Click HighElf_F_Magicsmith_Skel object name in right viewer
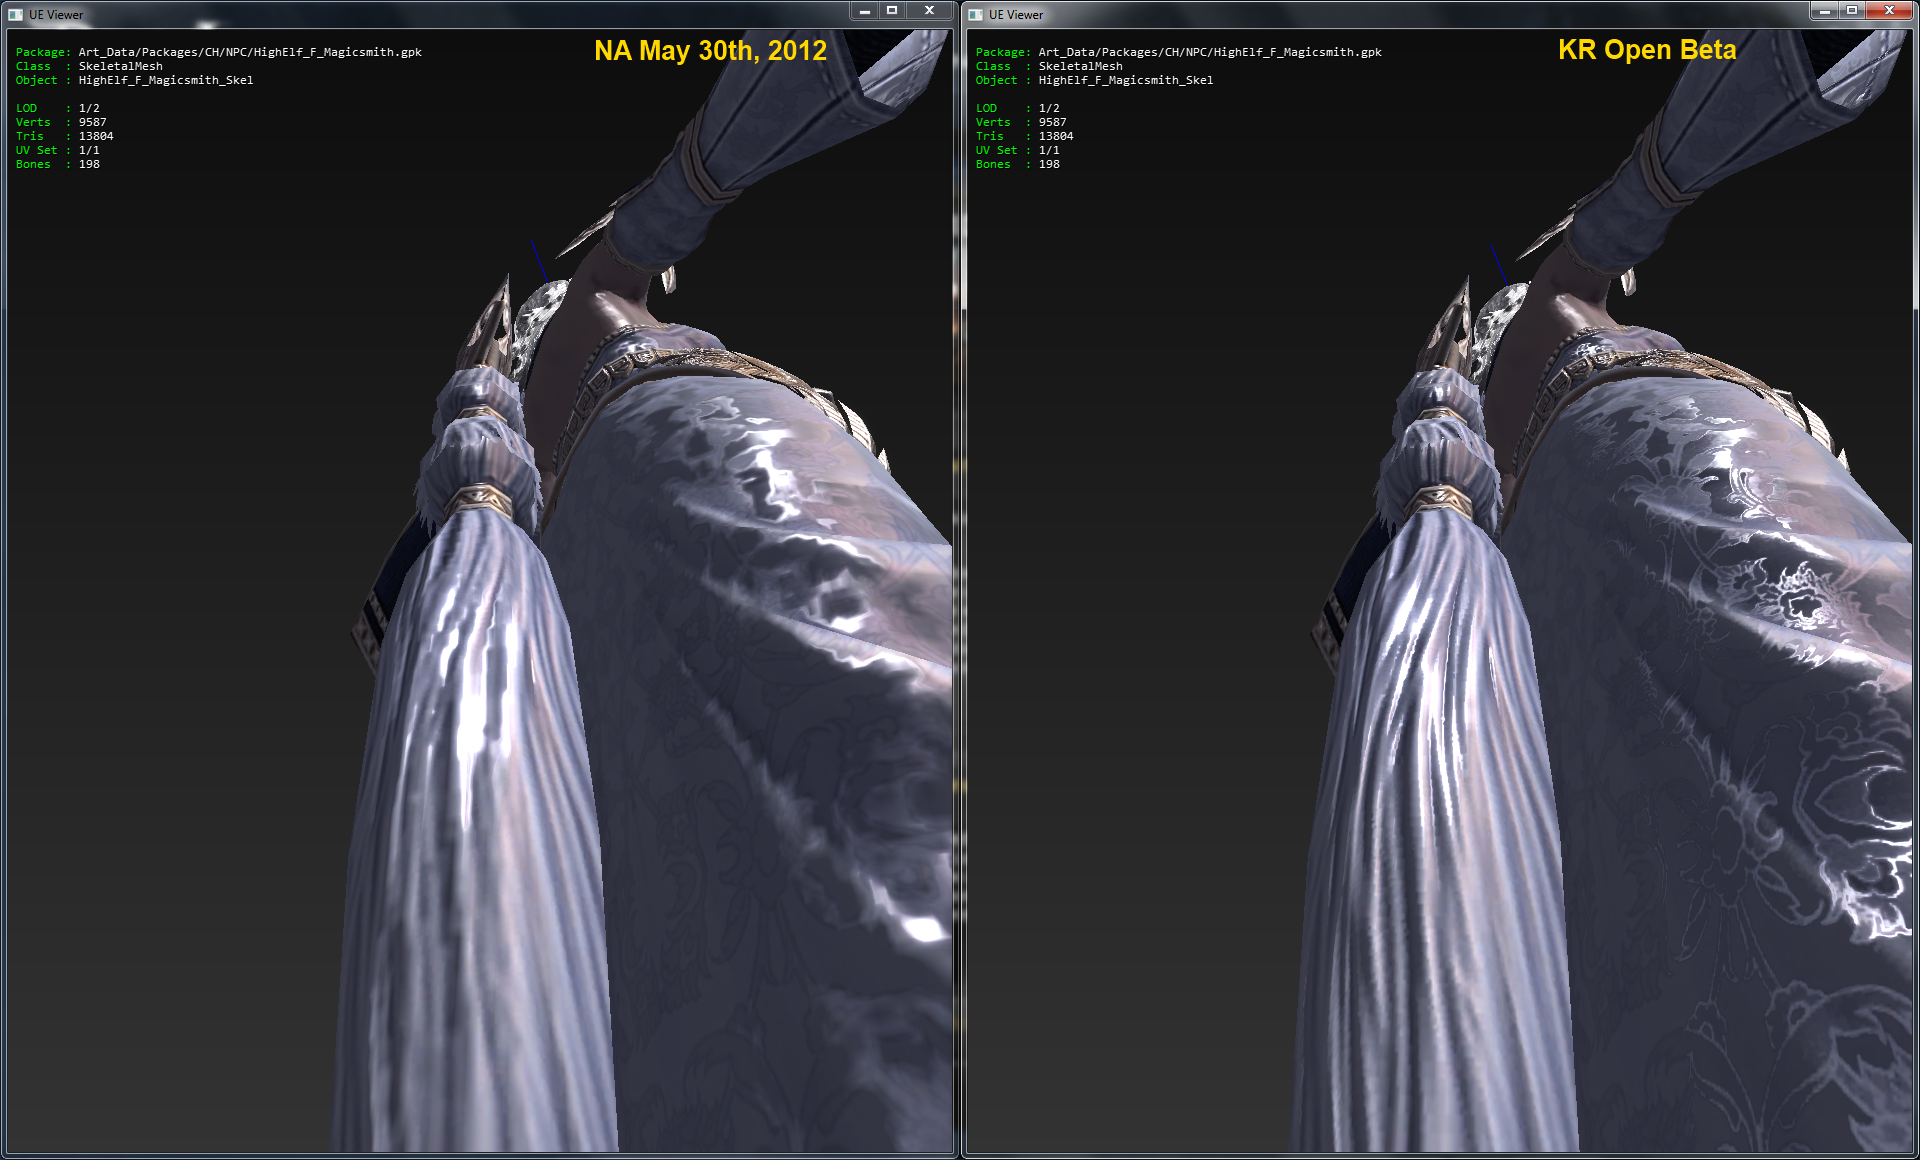 coord(1126,80)
